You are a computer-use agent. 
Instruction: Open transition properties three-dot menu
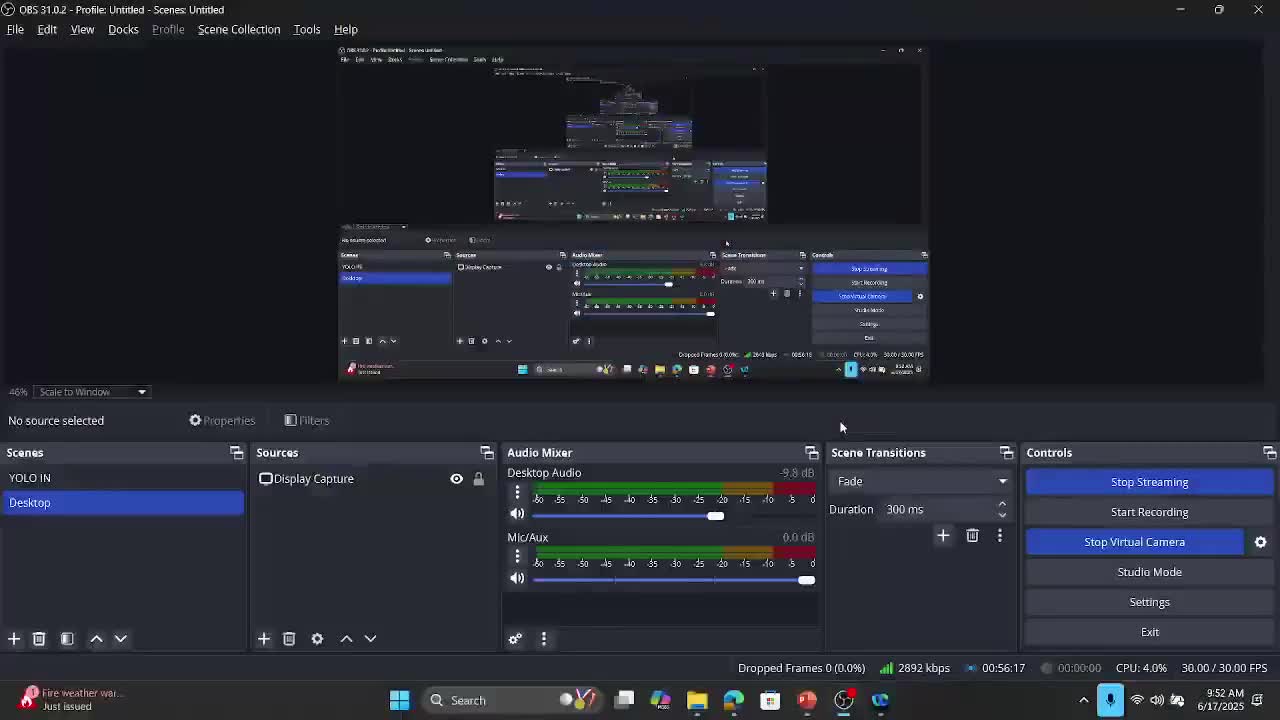tap(999, 536)
